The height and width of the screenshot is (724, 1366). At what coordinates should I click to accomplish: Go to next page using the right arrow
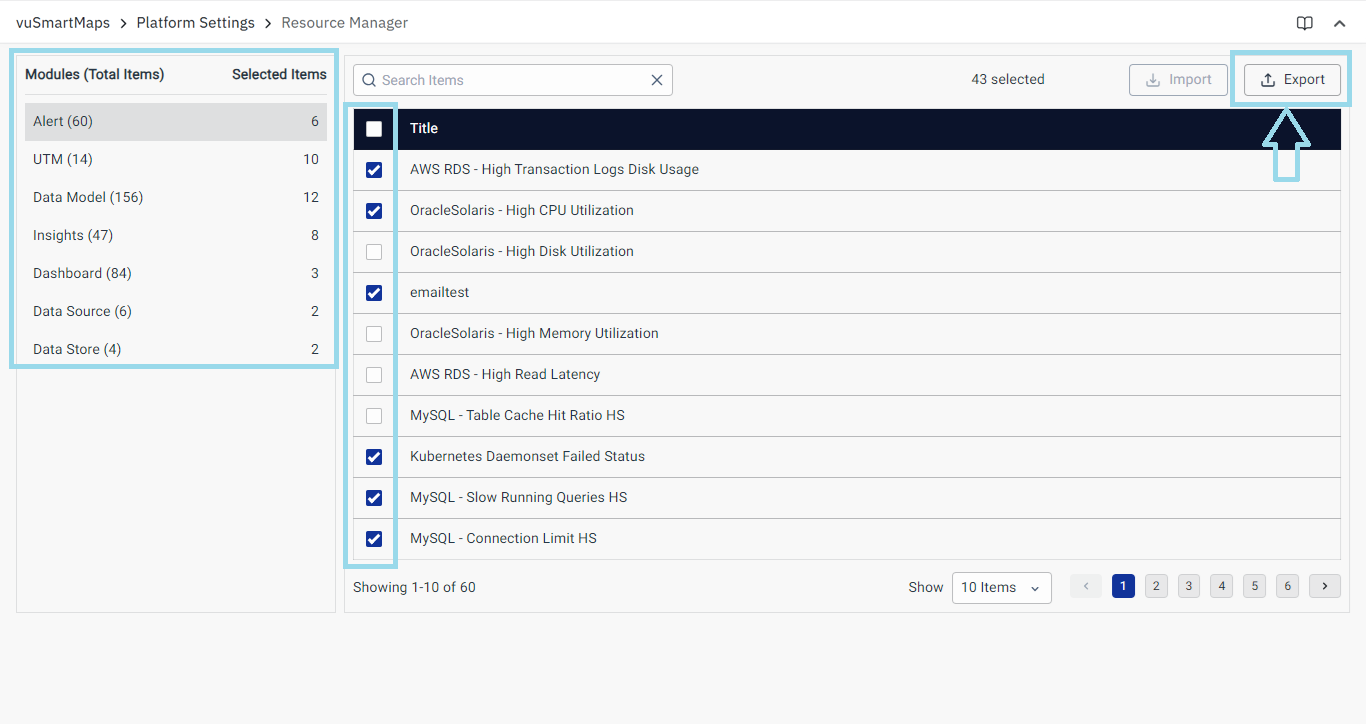click(x=1324, y=586)
